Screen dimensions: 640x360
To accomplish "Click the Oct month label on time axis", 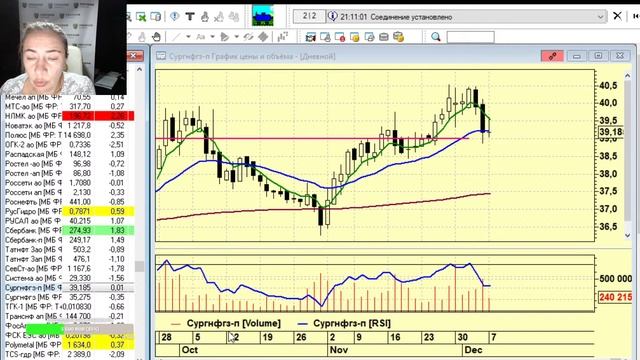I will point(190,350).
